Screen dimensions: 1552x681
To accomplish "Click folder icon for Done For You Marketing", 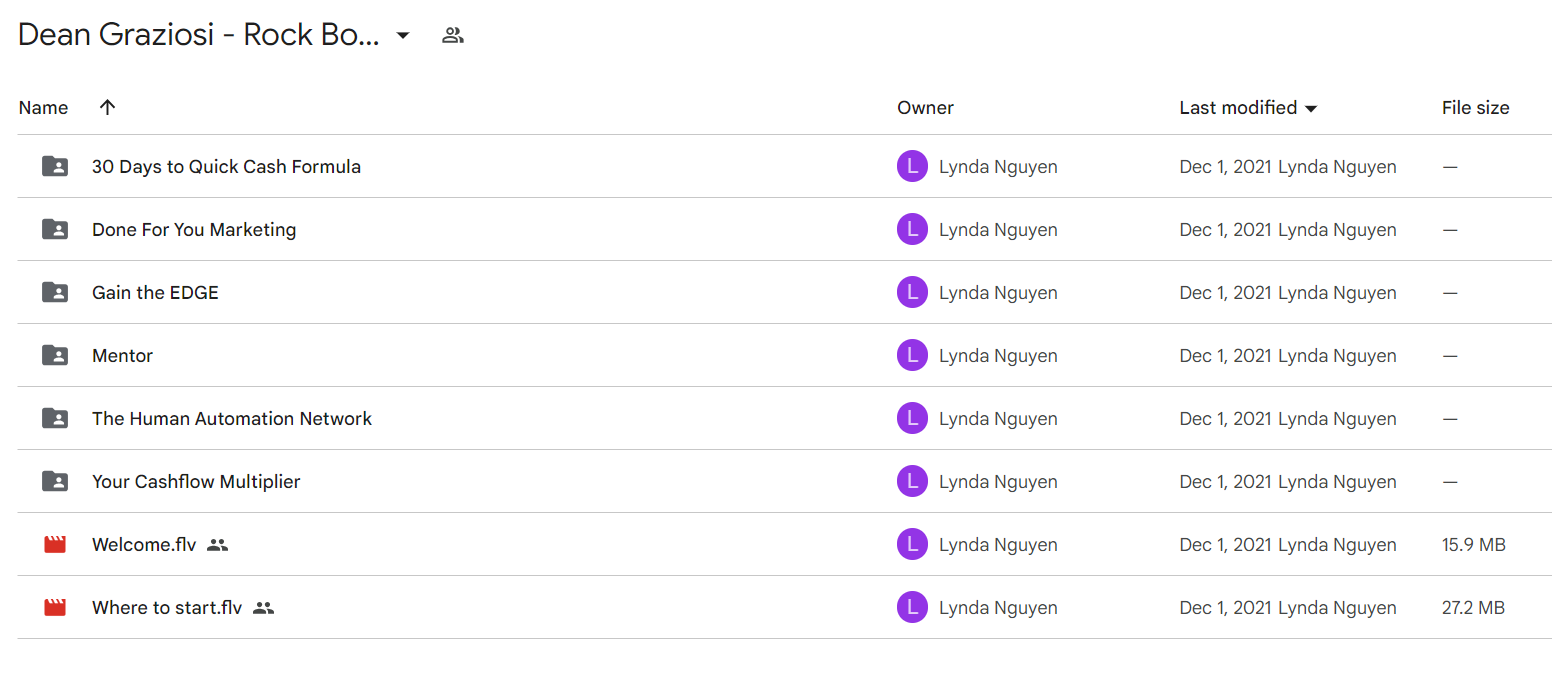I will click(55, 230).
